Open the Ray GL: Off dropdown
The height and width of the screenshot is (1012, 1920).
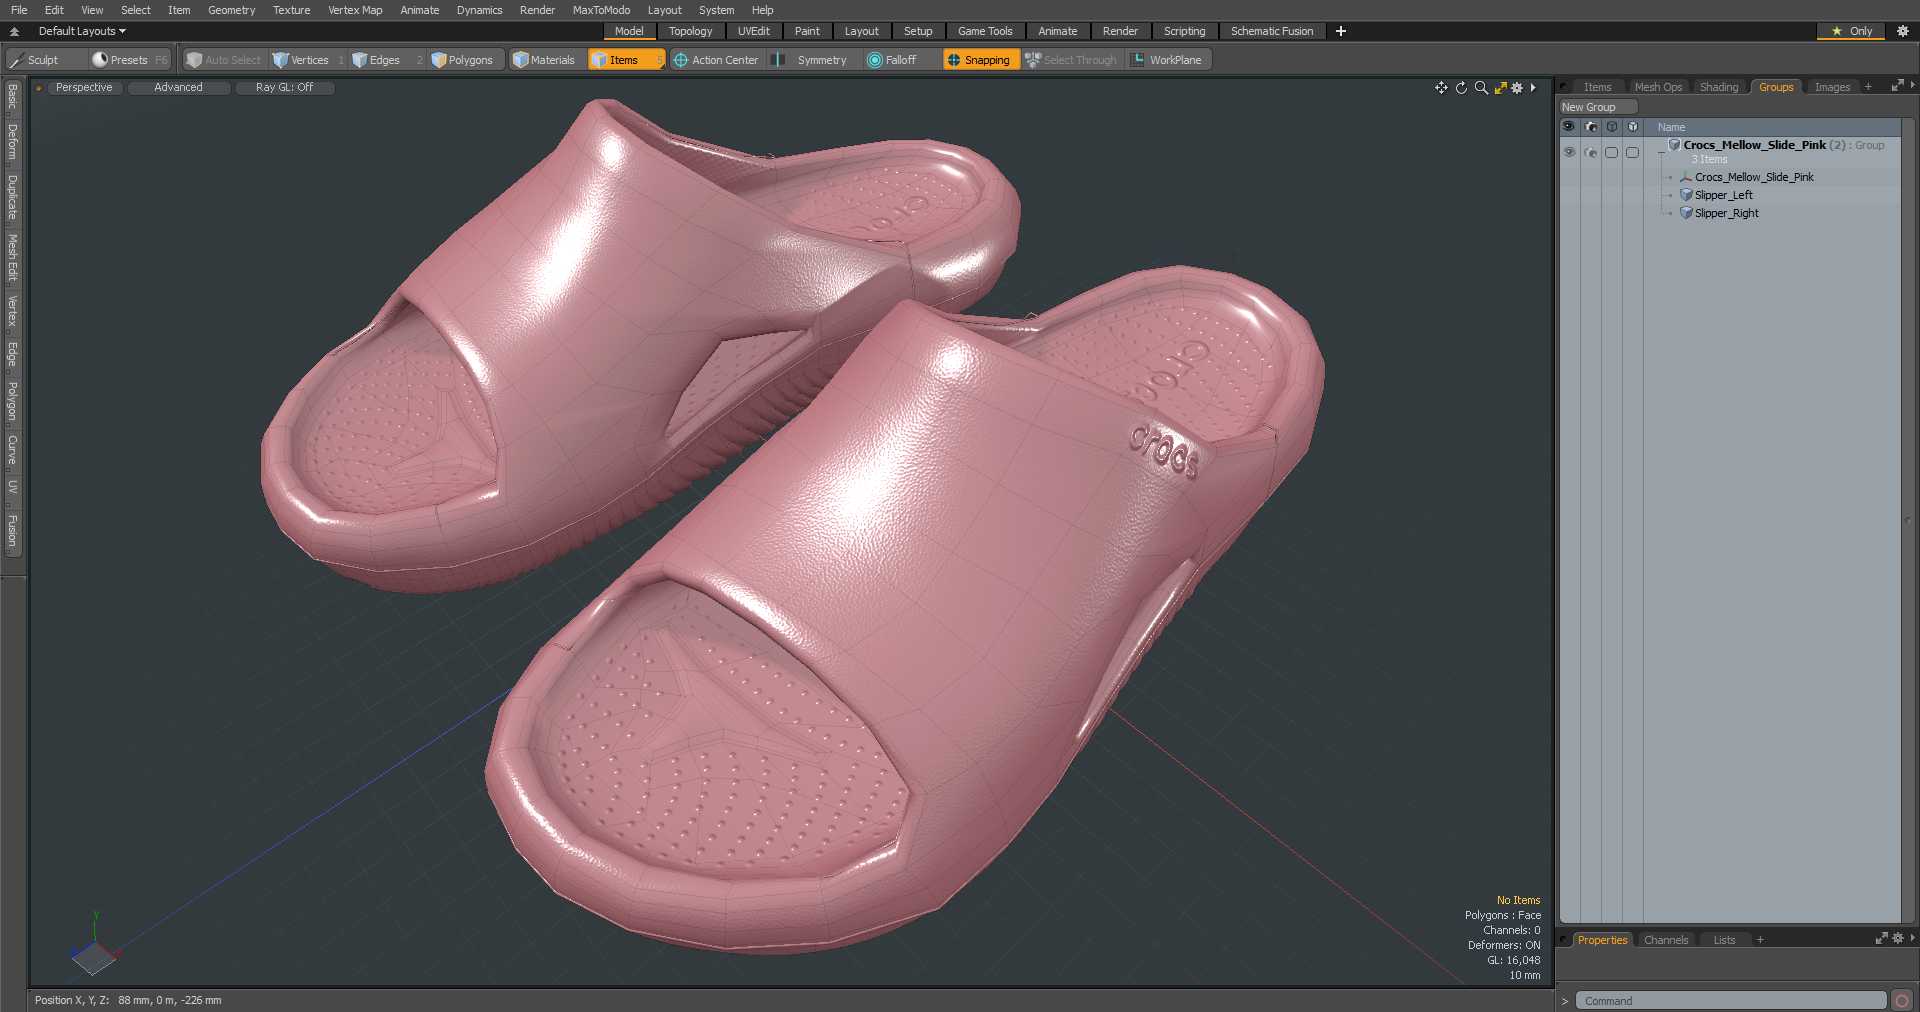284,88
